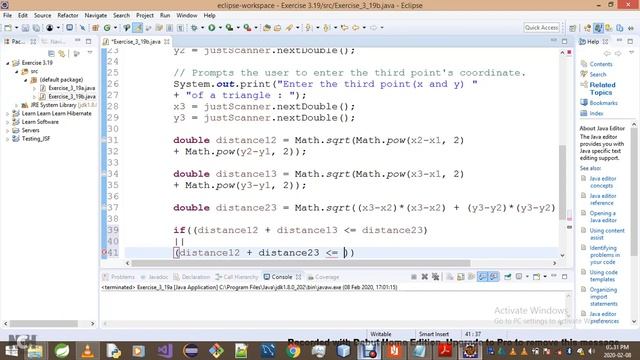Click the Run with Coverage icon
This screenshot has width=640, height=360.
[229, 28]
